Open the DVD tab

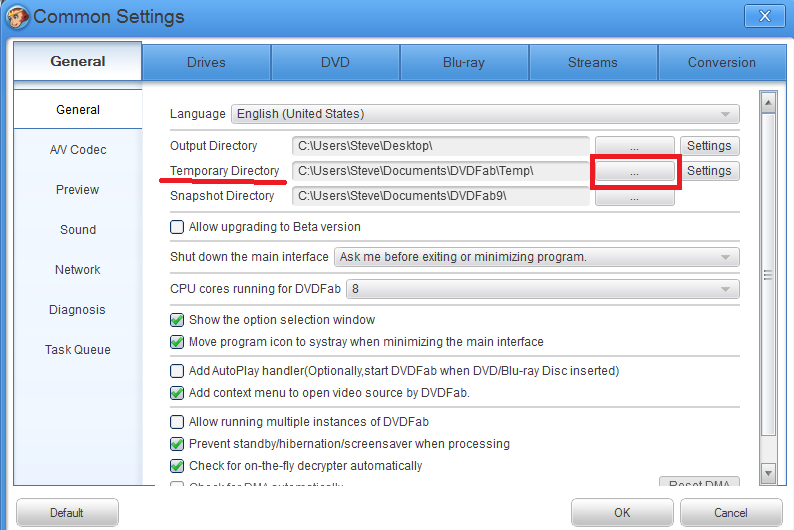click(x=335, y=62)
